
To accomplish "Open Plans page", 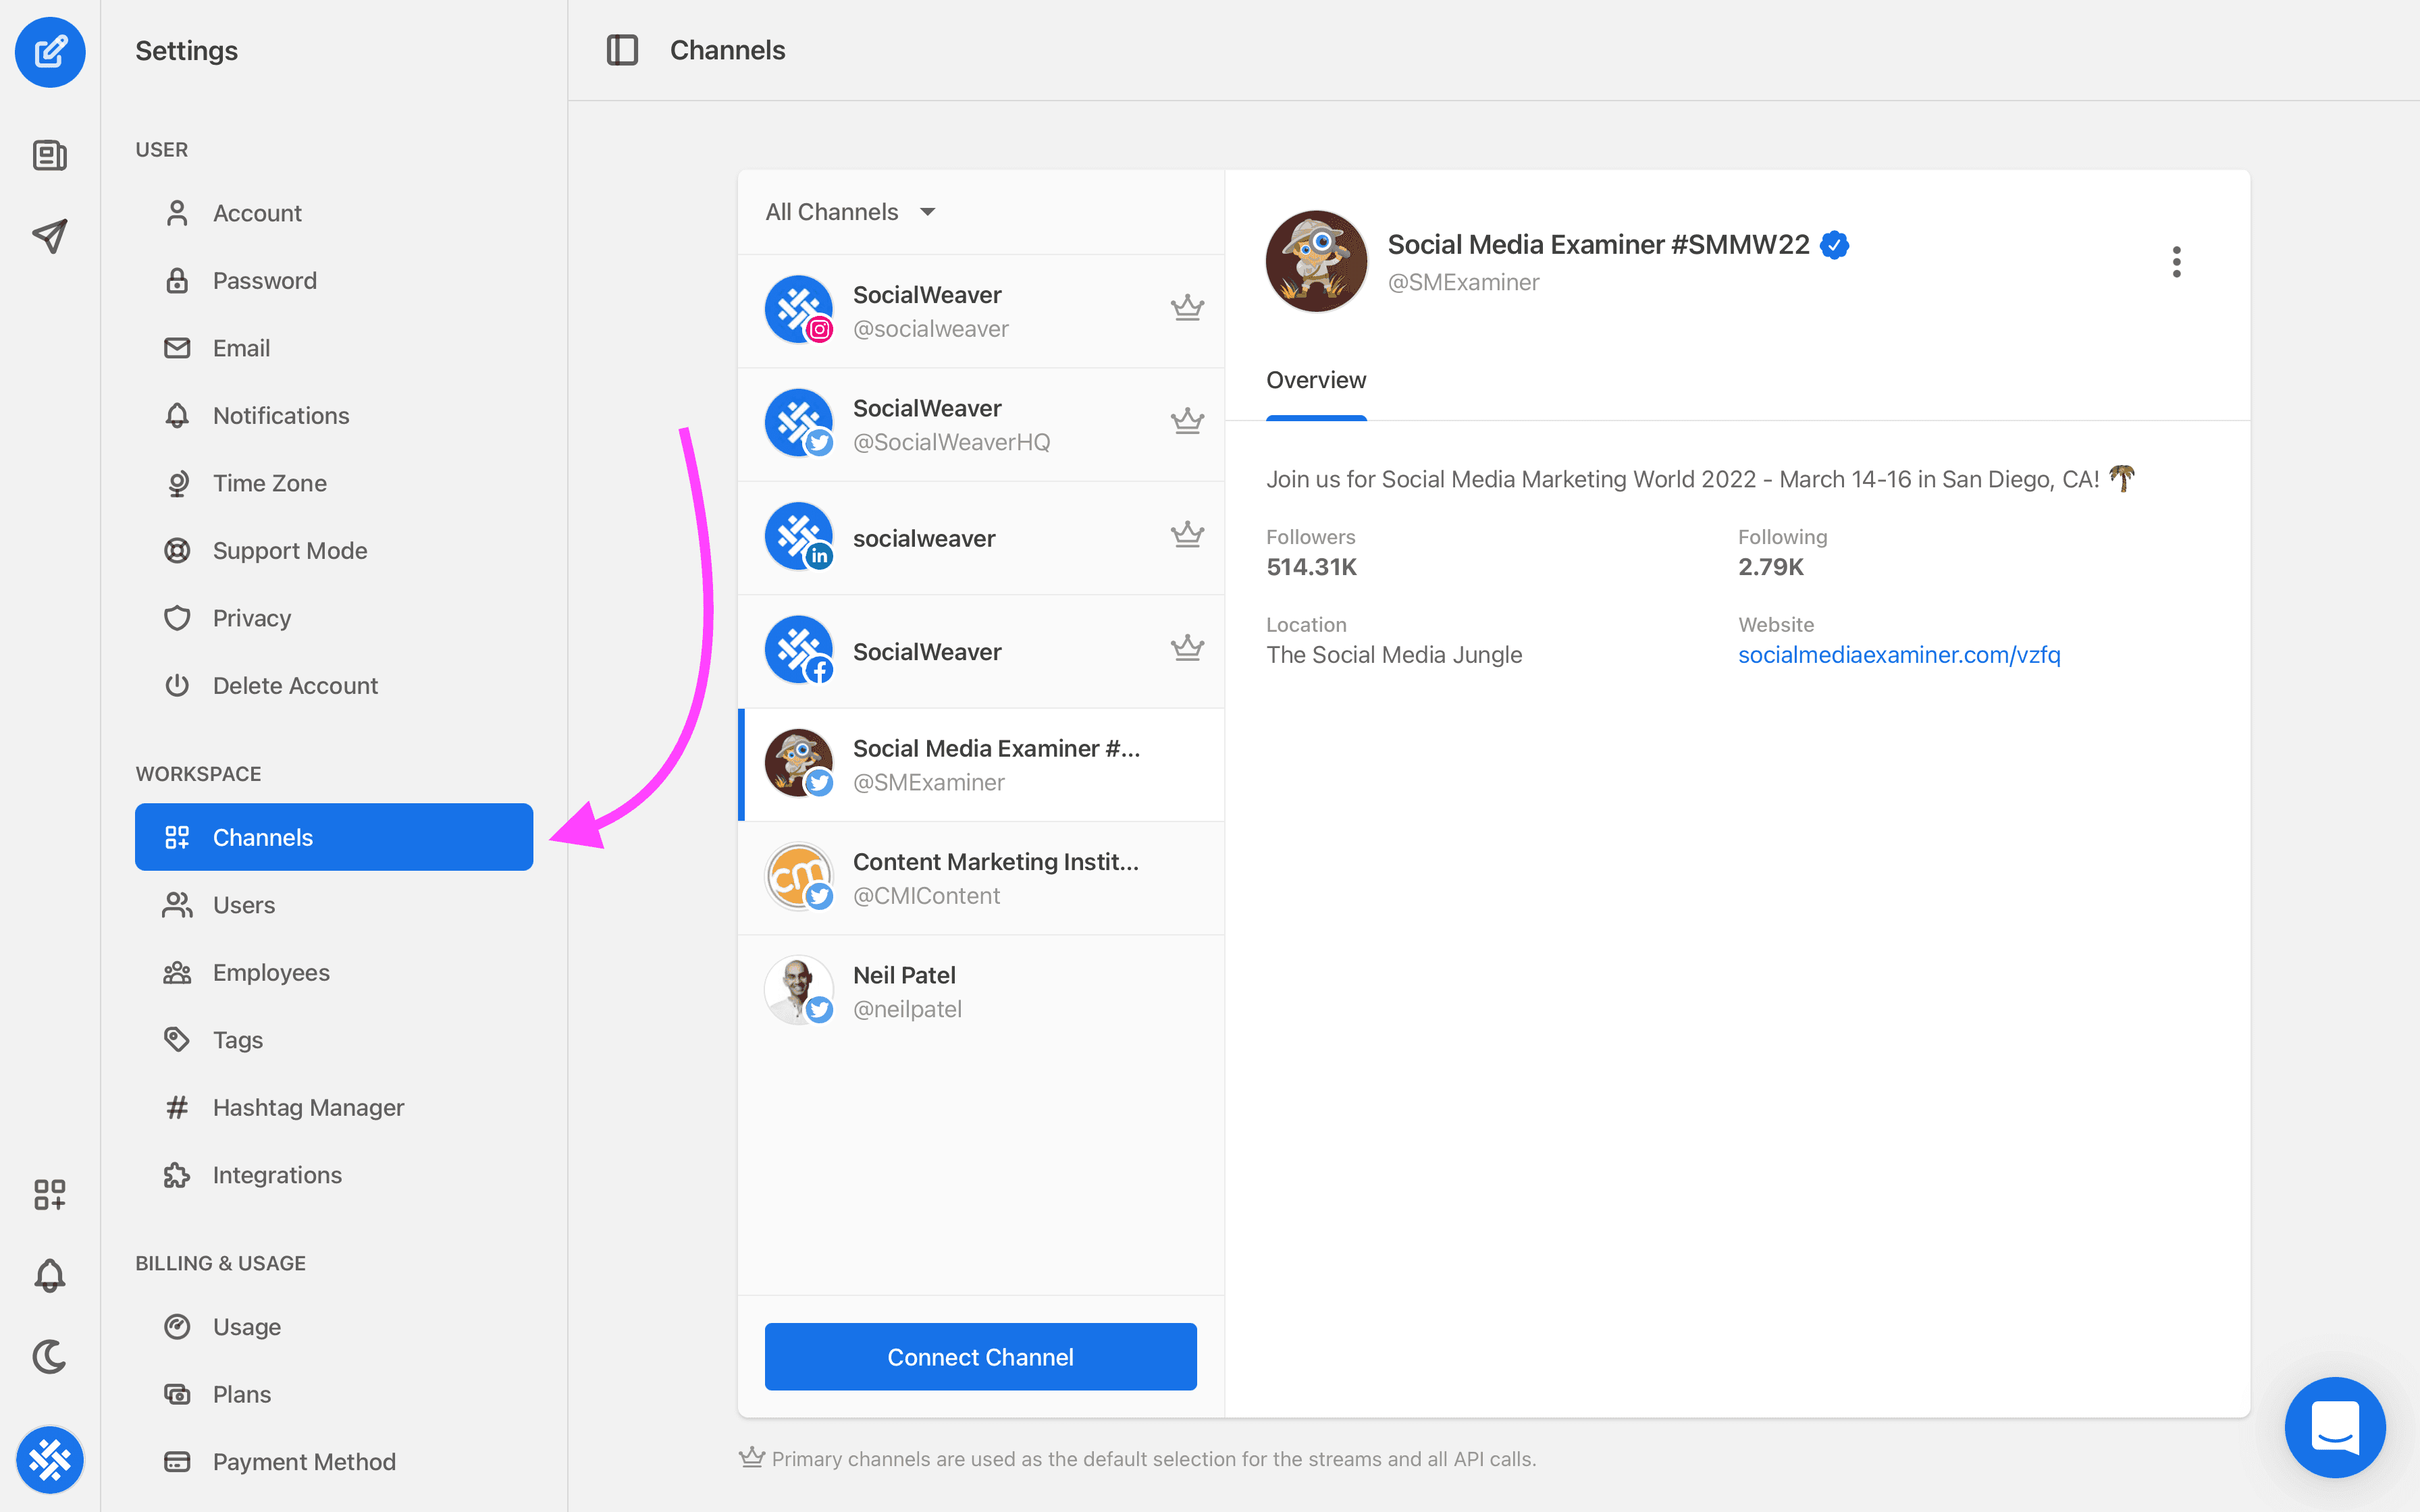I will [334, 1394].
